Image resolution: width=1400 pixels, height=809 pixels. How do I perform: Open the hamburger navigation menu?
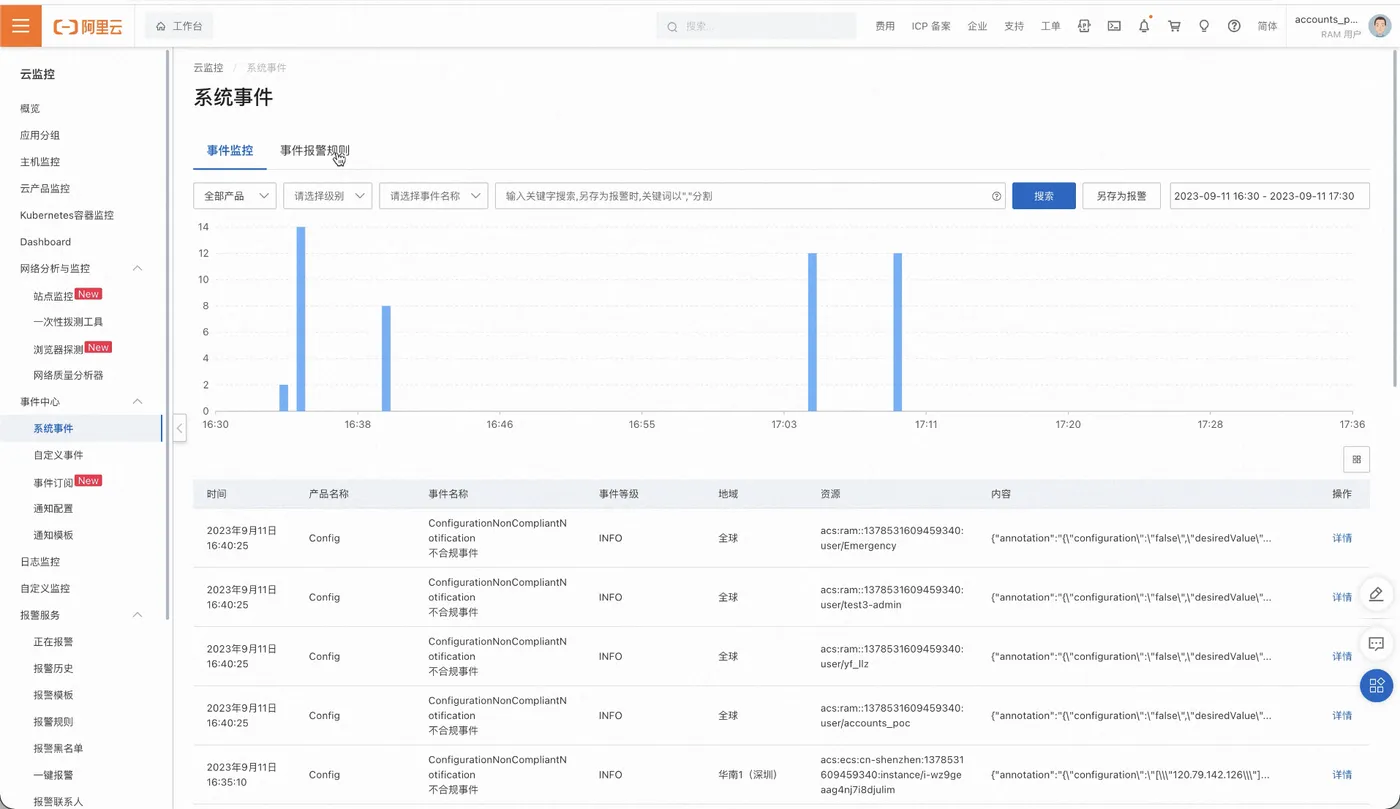[x=20, y=26]
